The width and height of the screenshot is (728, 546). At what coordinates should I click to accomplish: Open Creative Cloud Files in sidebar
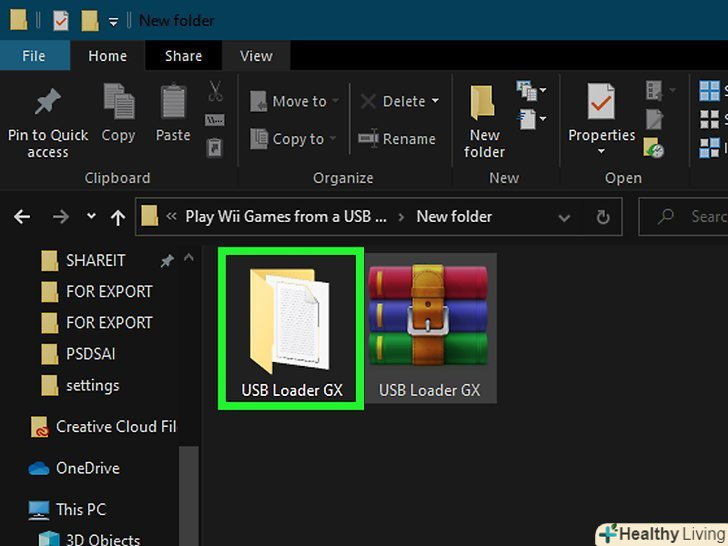click(x=103, y=426)
